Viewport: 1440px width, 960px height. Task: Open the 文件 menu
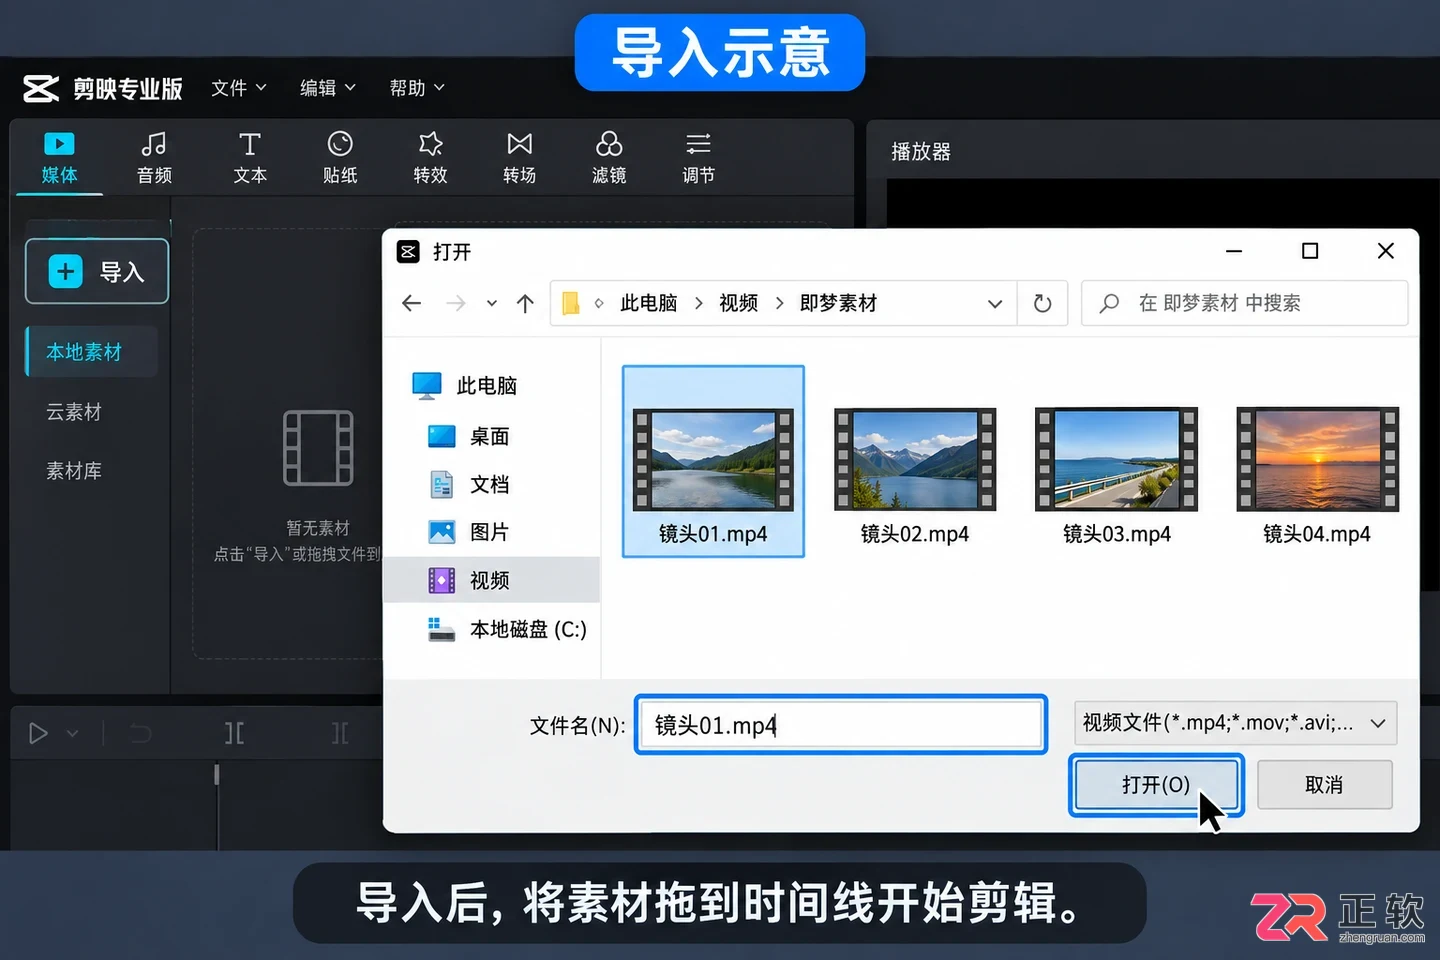click(x=239, y=88)
